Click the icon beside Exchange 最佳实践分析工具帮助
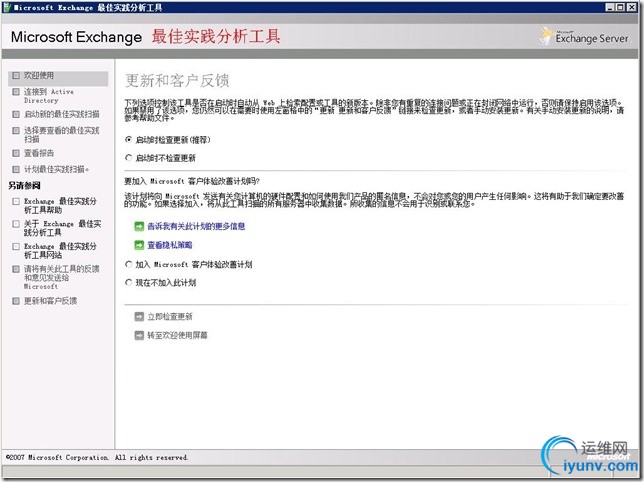Screen dimensions: 644x482 [x=16, y=201]
